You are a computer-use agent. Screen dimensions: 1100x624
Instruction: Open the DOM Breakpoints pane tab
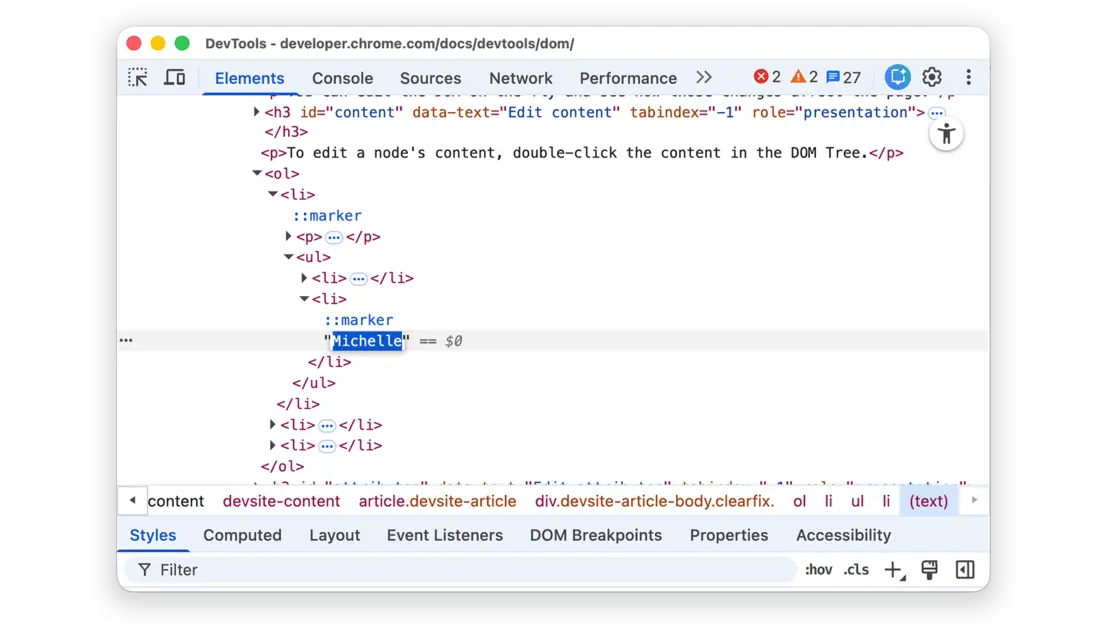tap(596, 535)
